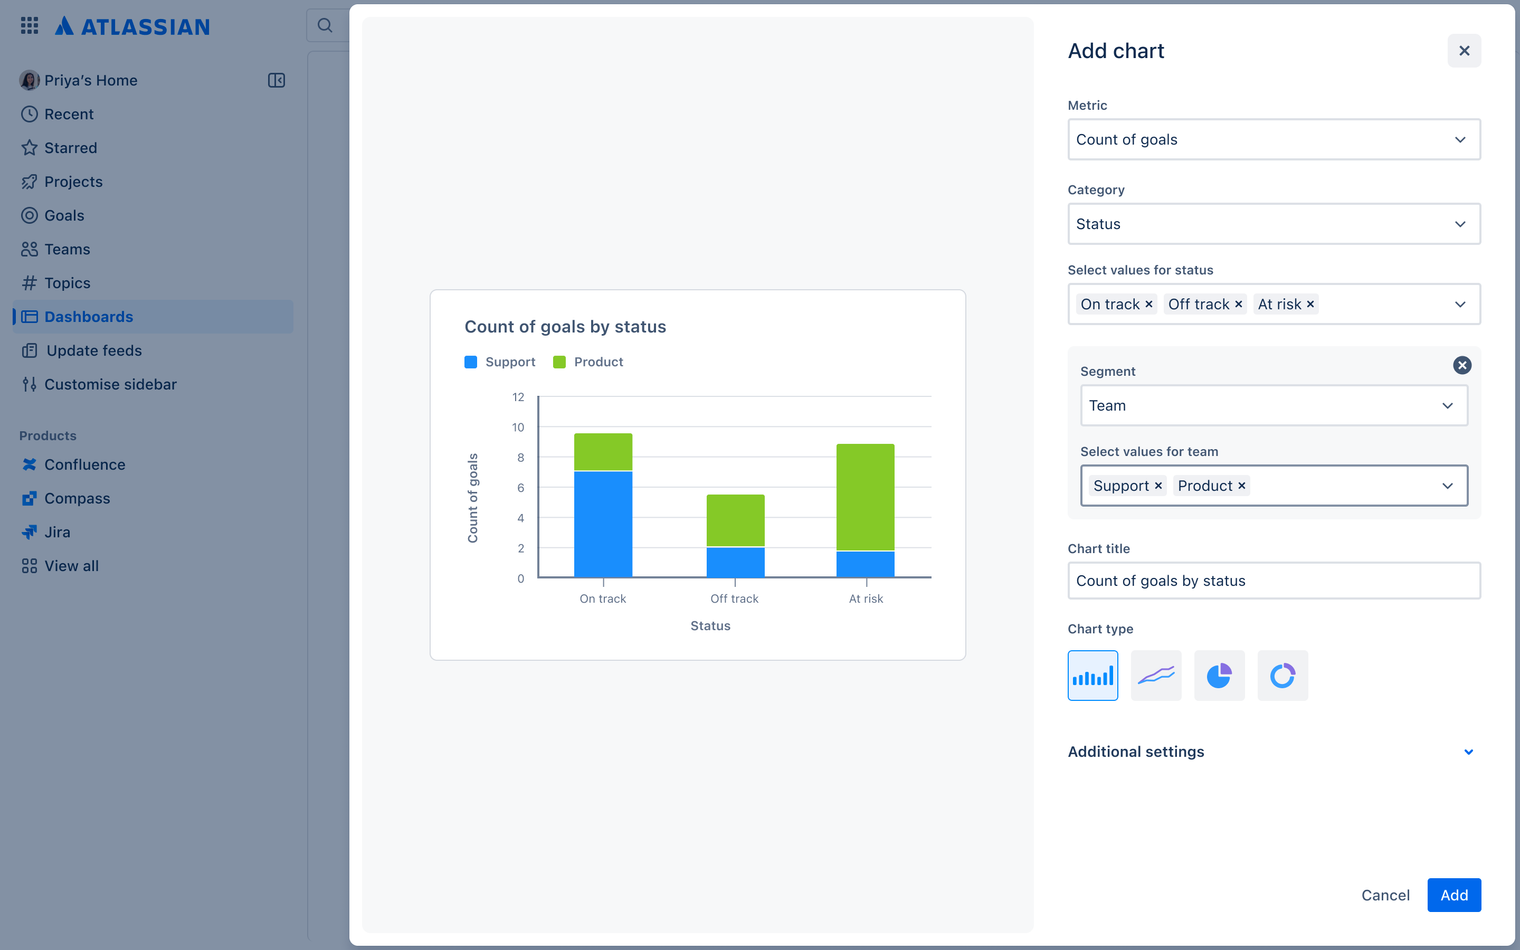Remove the Team segment

point(1463,365)
